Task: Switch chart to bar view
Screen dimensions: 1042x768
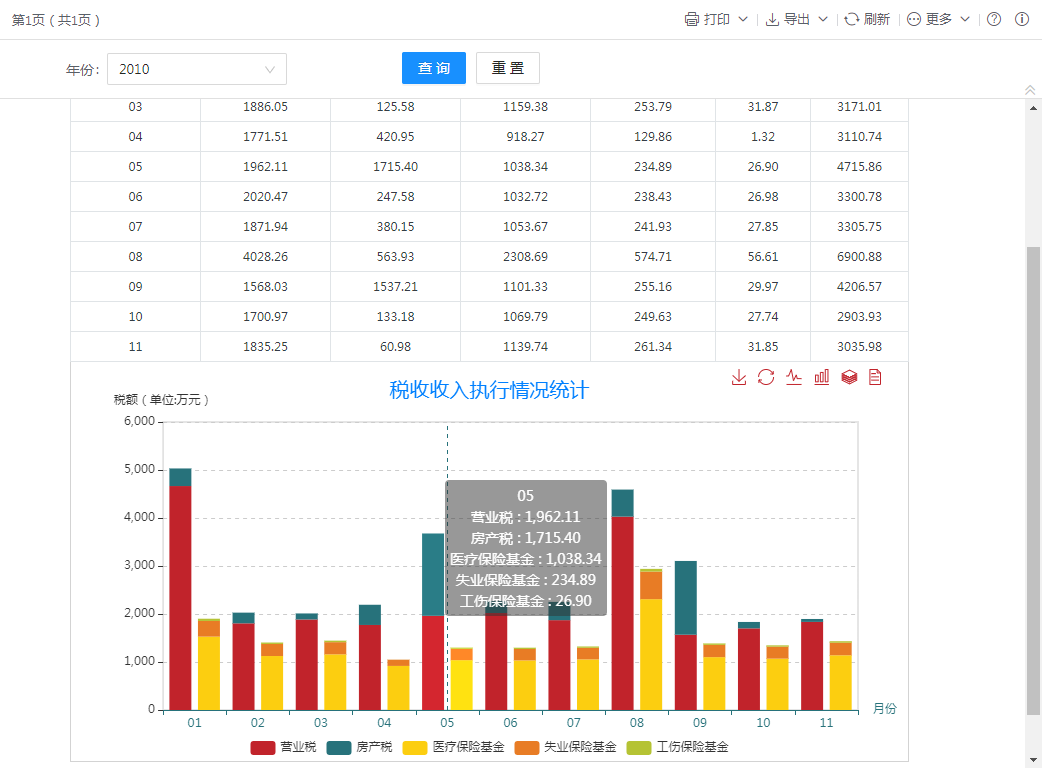Action: pyautogui.click(x=822, y=377)
